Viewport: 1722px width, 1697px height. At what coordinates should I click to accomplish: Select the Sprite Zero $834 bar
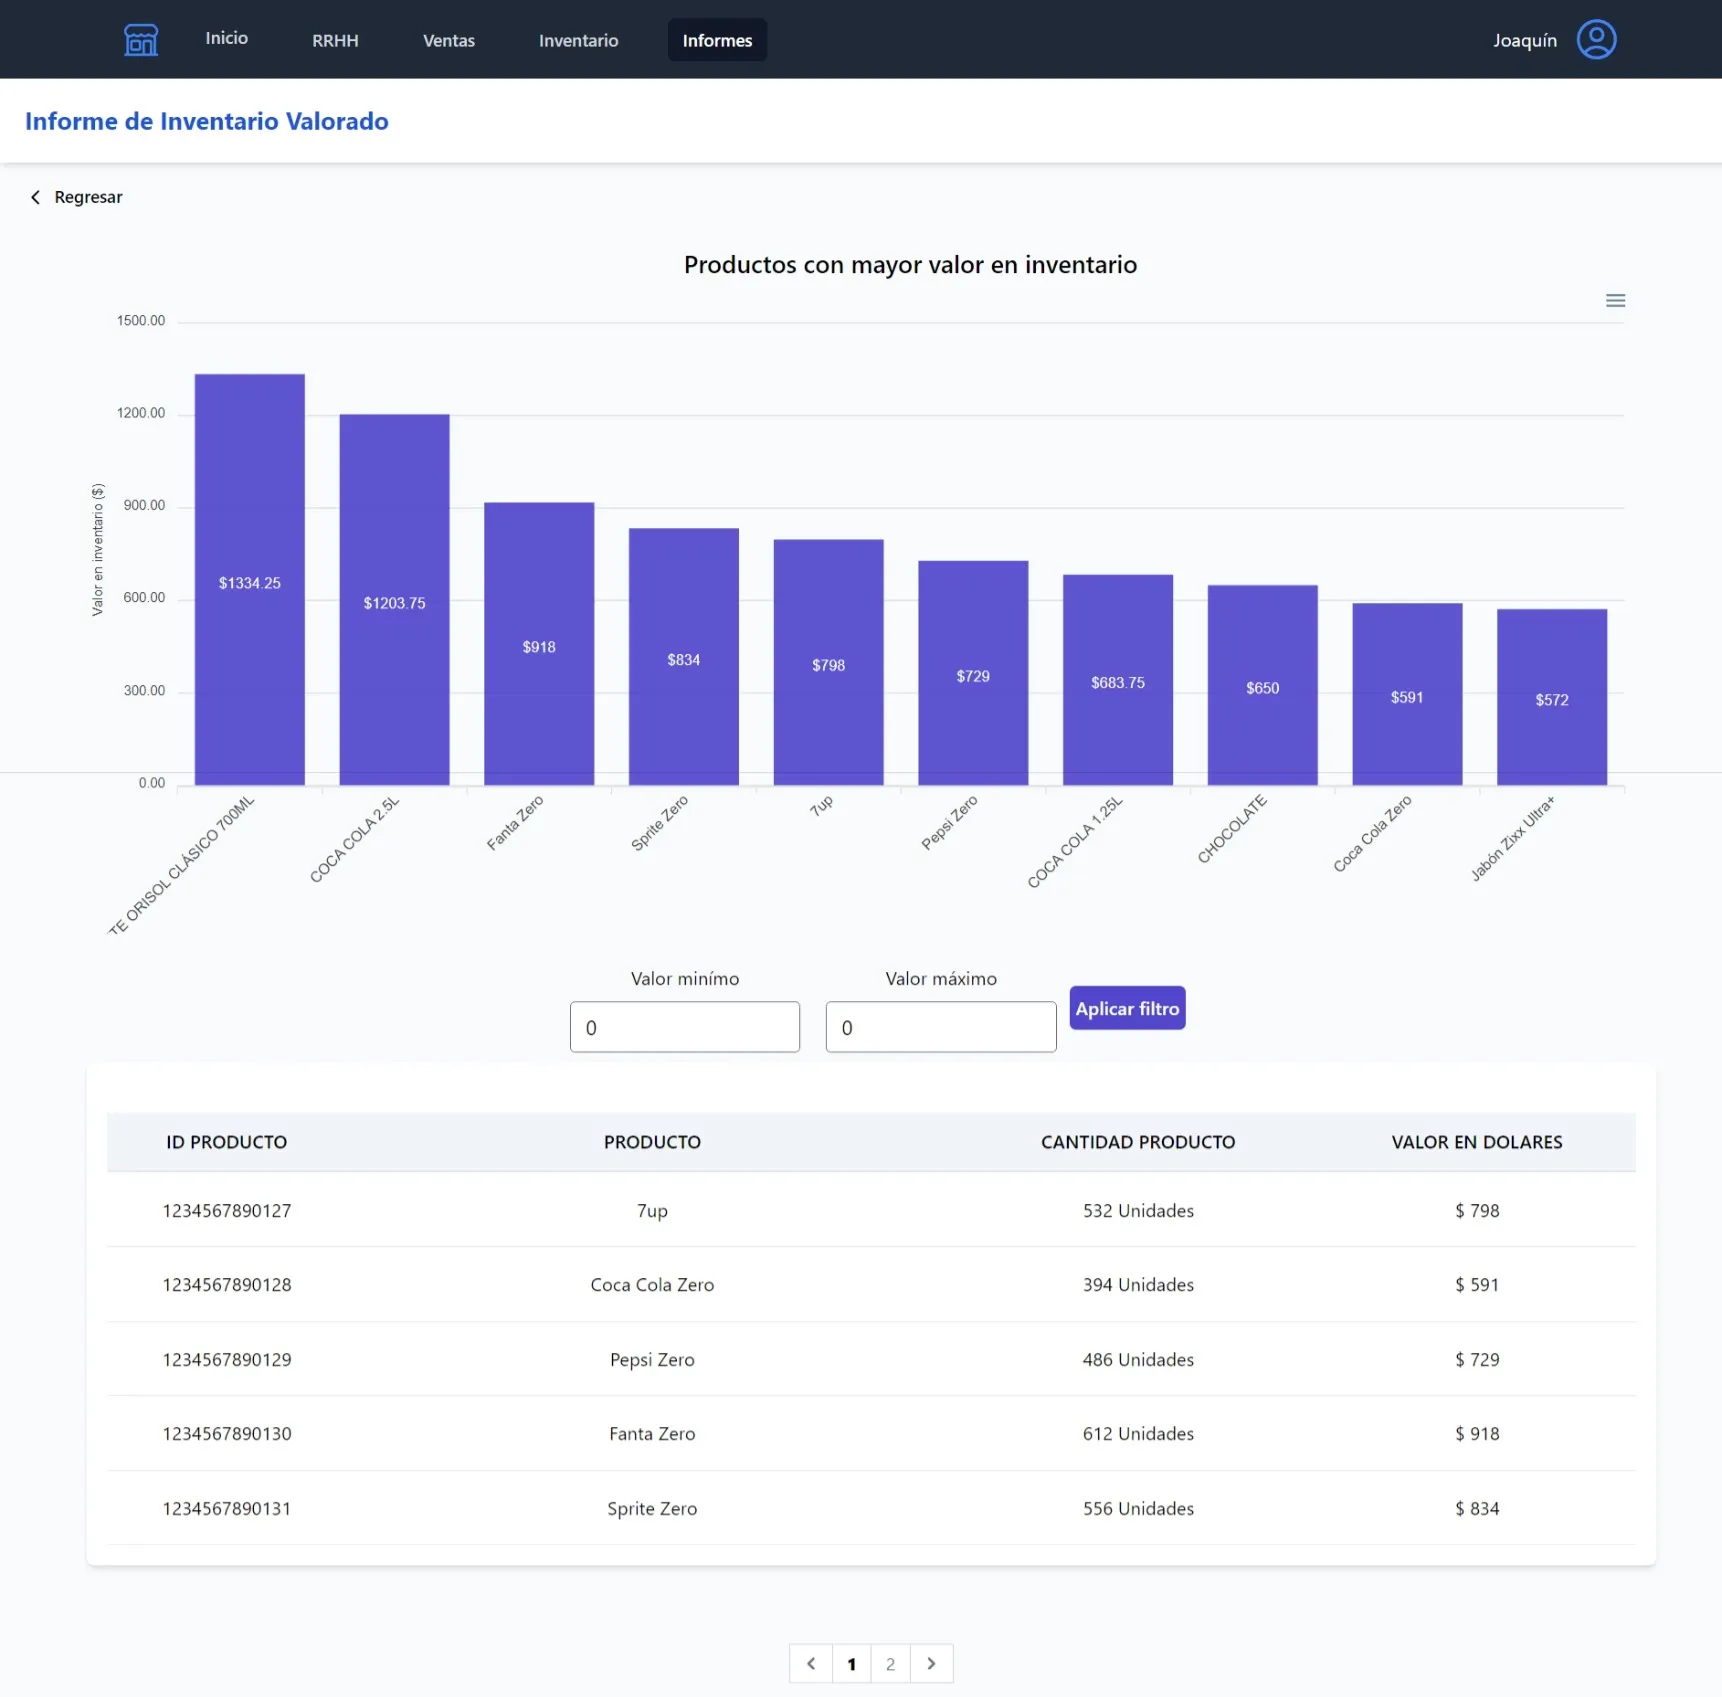(x=684, y=656)
